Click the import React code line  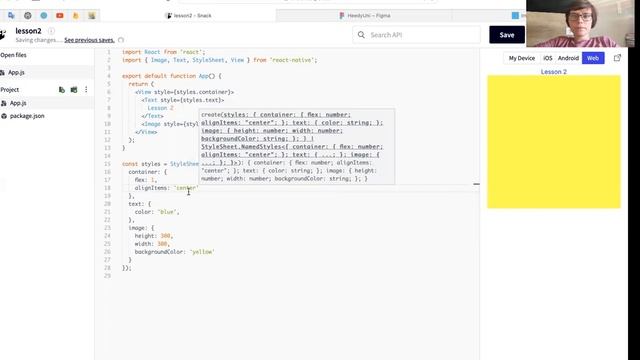point(164,52)
